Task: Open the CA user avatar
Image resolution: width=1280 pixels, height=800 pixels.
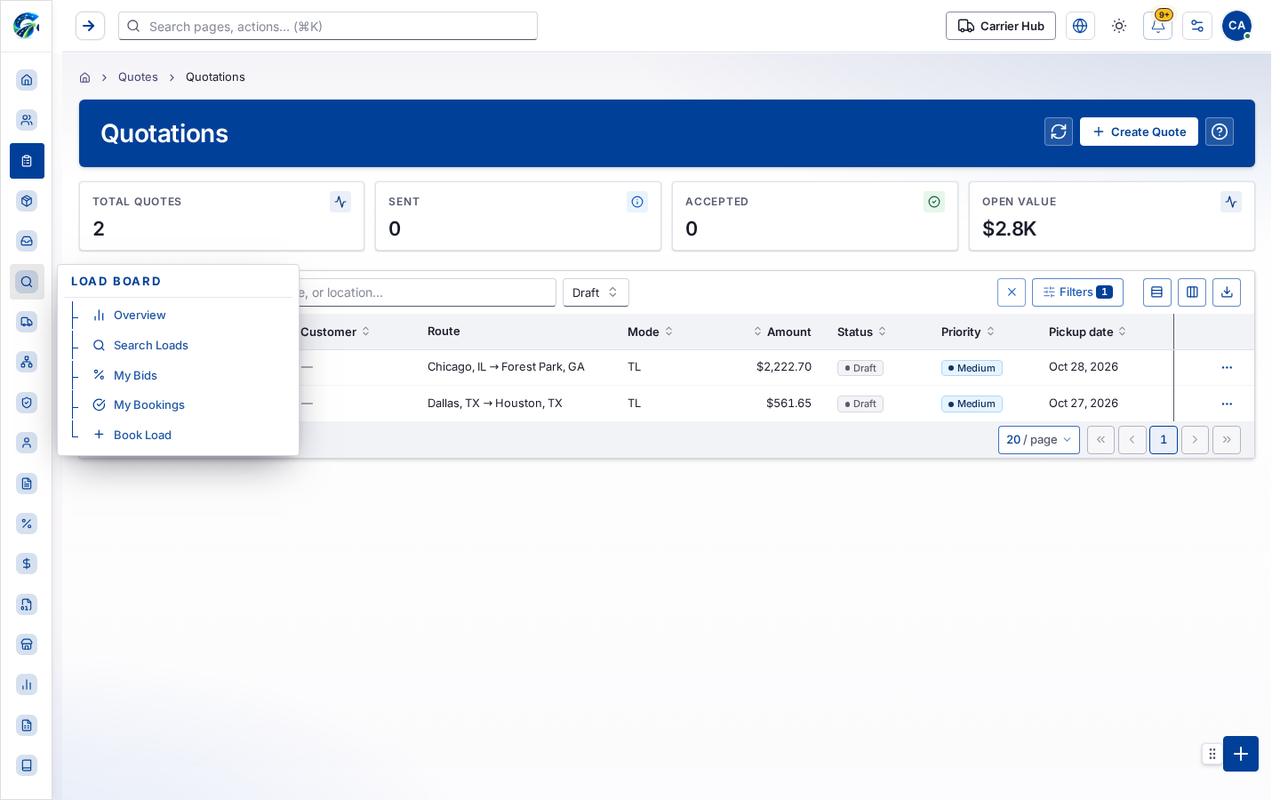Action: (x=1237, y=26)
